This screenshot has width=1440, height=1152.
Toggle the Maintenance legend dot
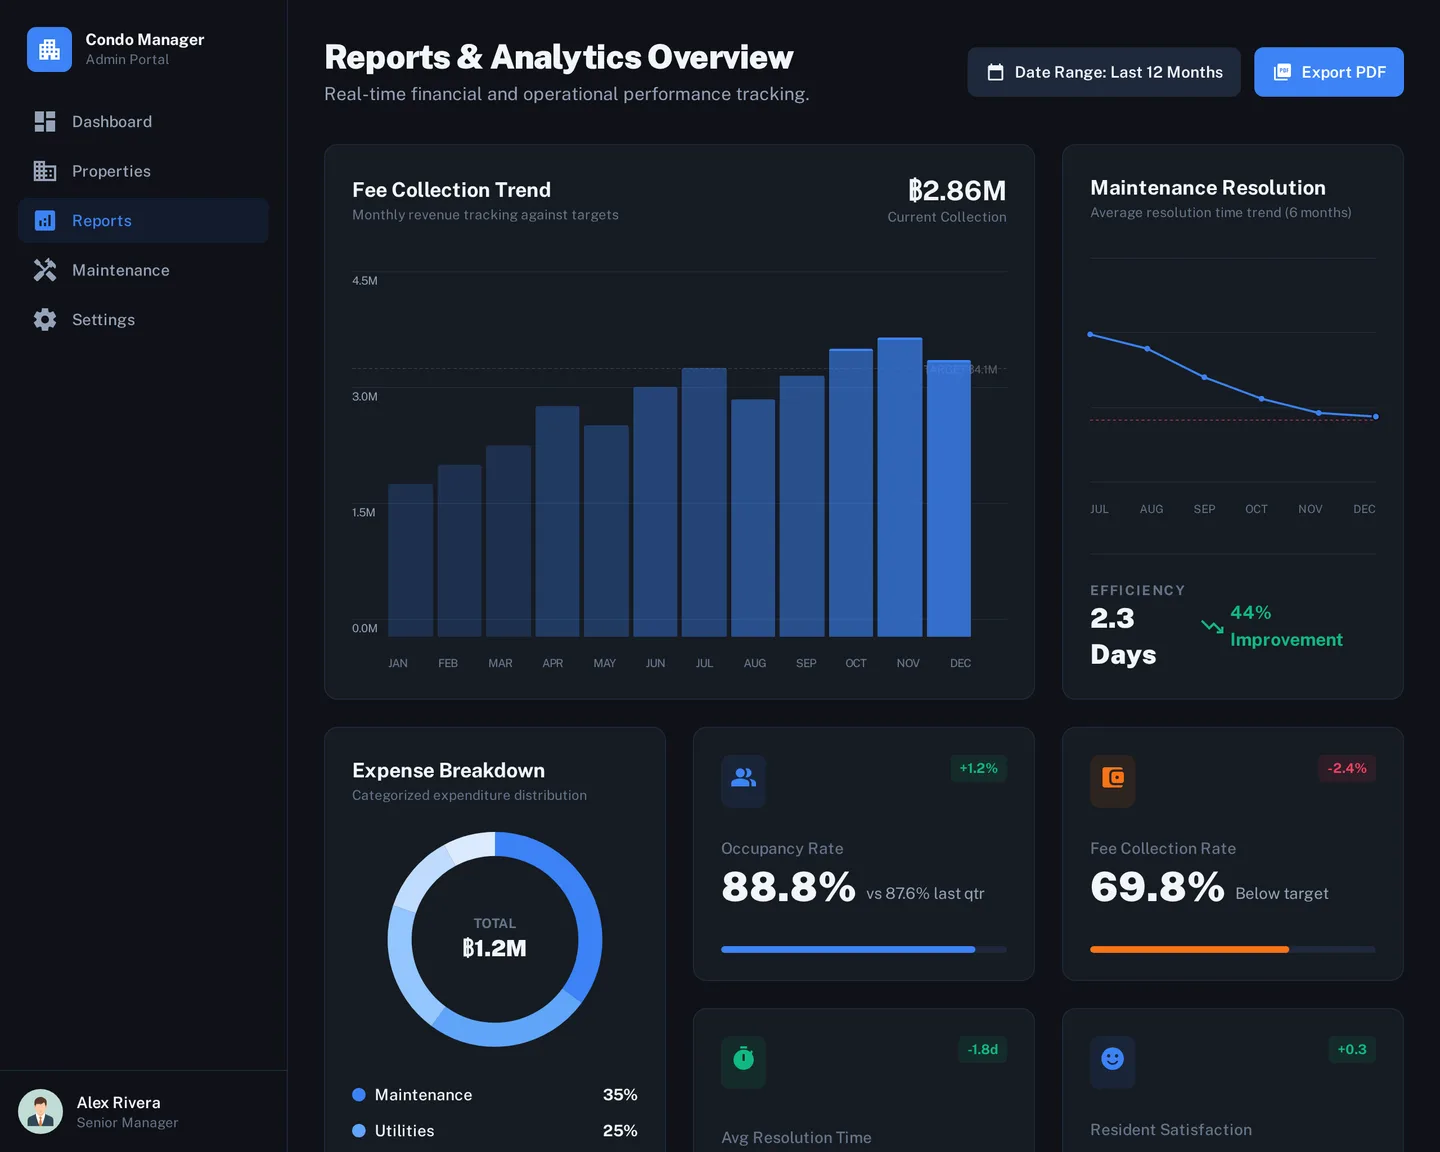(359, 1095)
